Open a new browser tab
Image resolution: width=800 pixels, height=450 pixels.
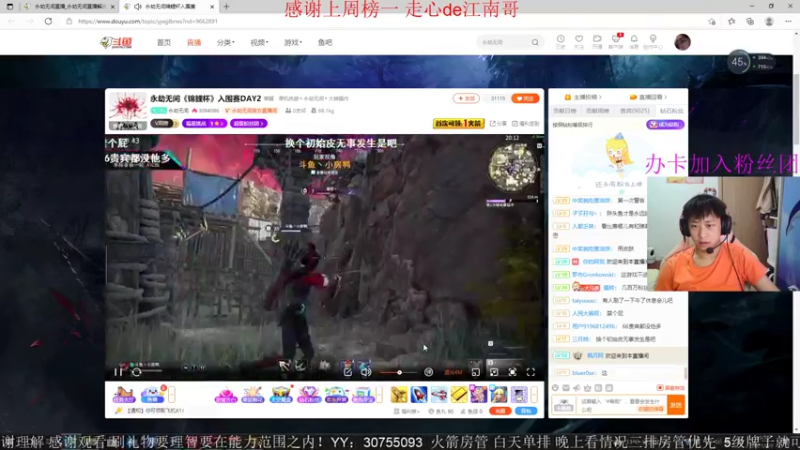point(226,7)
